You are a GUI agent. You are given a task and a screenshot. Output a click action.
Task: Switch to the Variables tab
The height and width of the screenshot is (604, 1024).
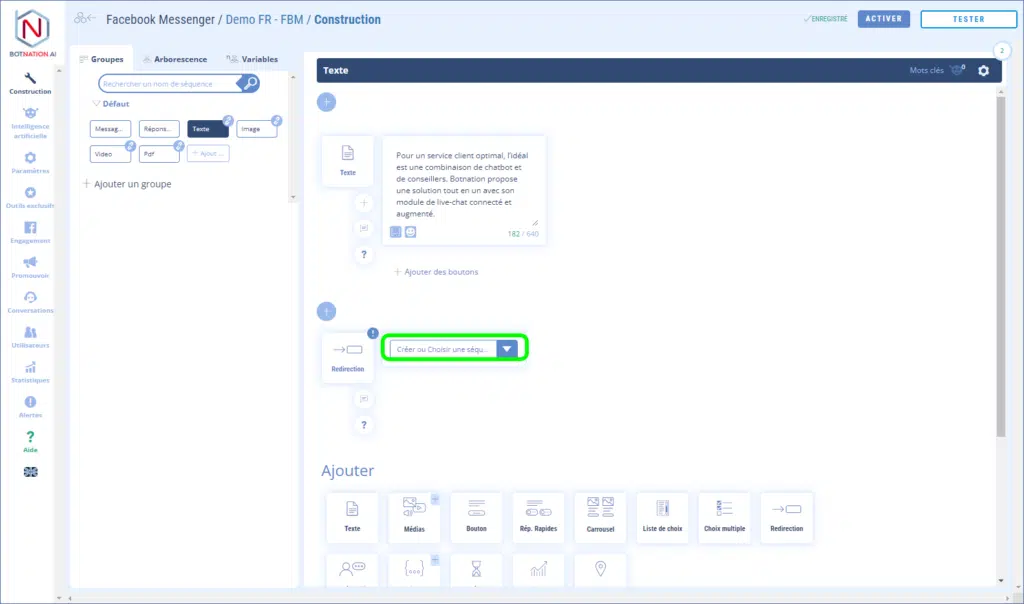(x=252, y=59)
